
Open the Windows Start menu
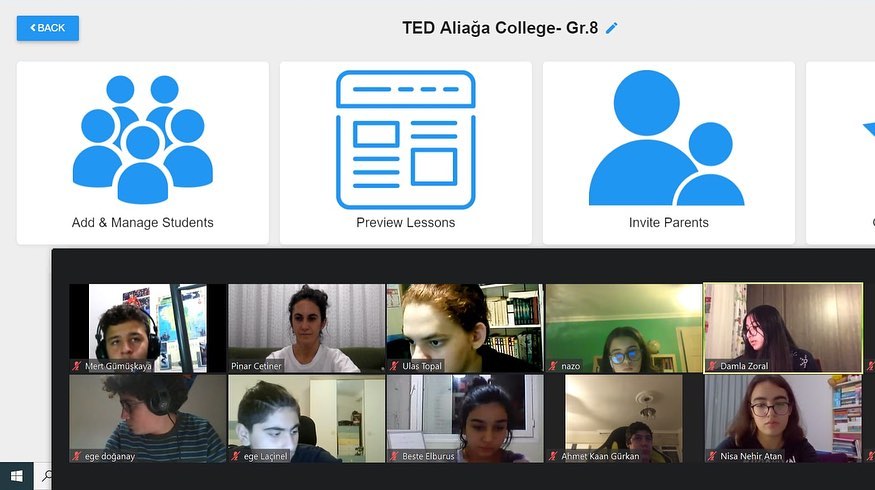[17, 476]
